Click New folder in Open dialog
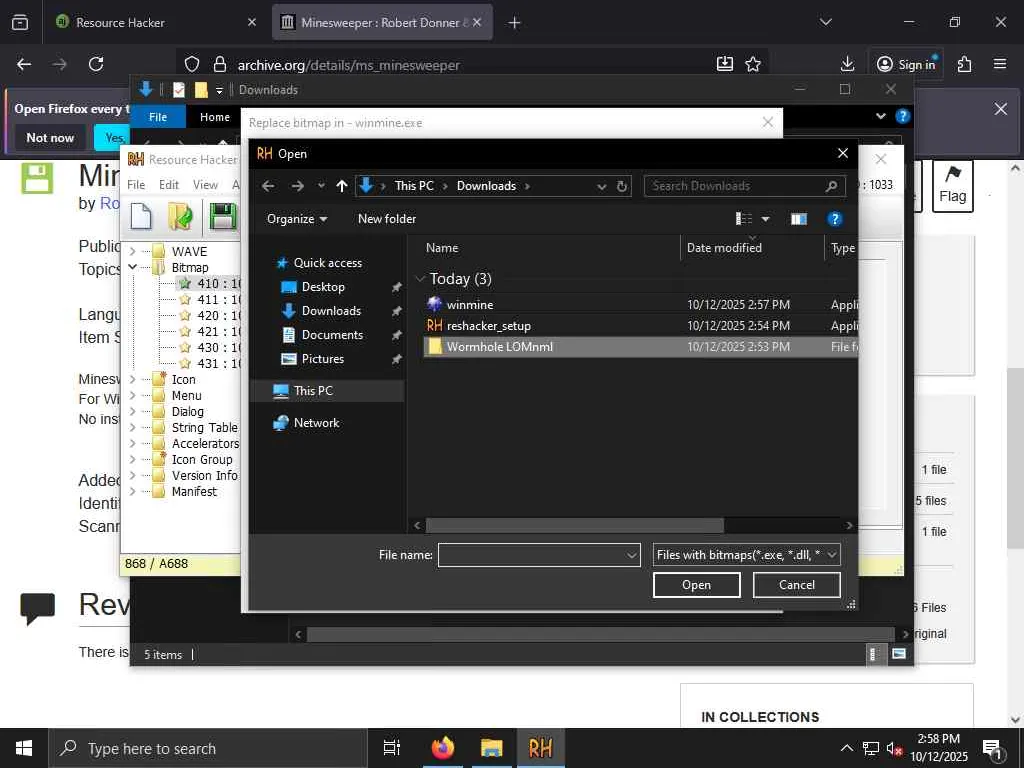The width and height of the screenshot is (1024, 768). coord(387,219)
